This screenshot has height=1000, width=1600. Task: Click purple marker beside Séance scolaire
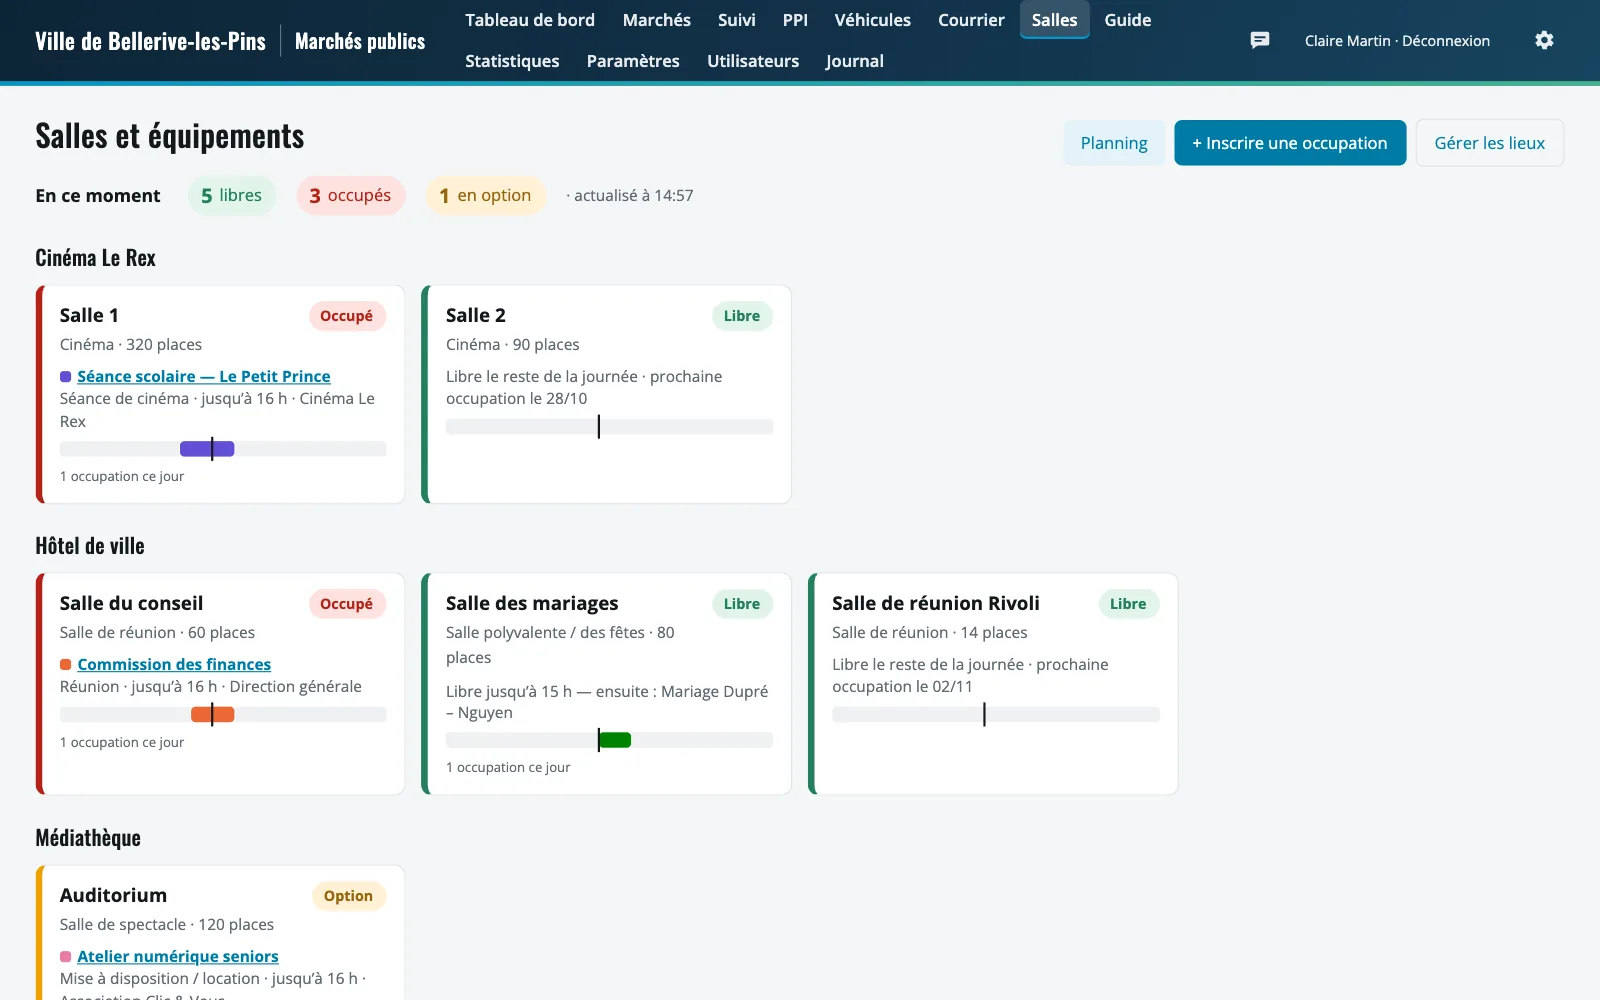(x=65, y=377)
